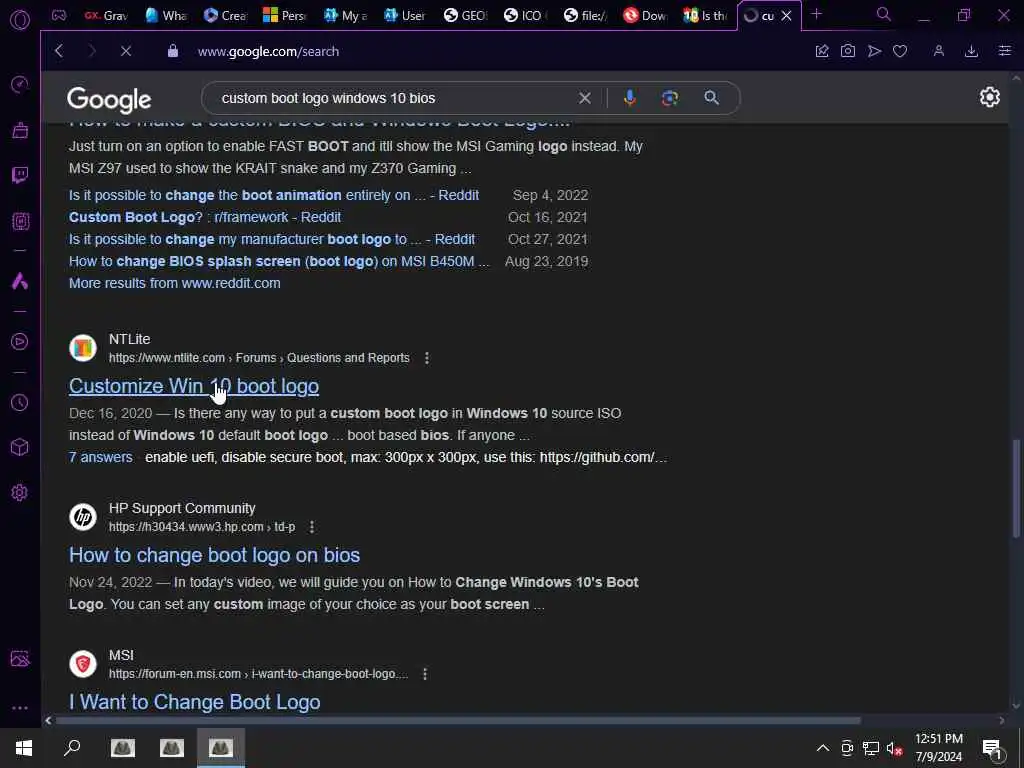This screenshot has width=1024, height=768.
Task: Open 'Customize Win 10 boot logo' result
Action: (x=194, y=386)
